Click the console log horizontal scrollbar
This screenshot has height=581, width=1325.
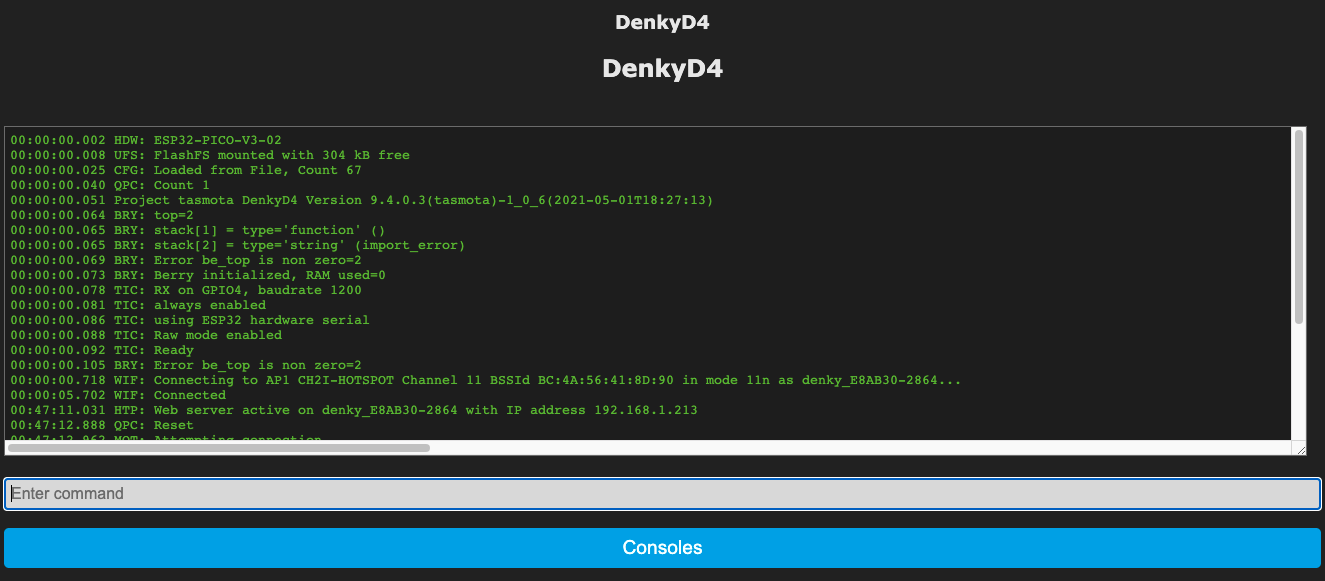[x=219, y=448]
